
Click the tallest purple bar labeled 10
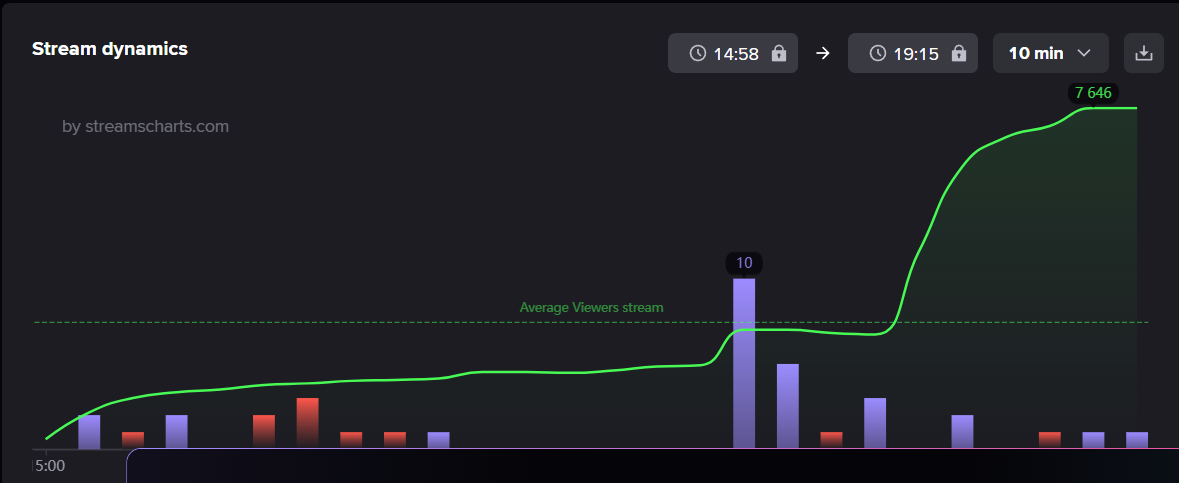(744, 363)
